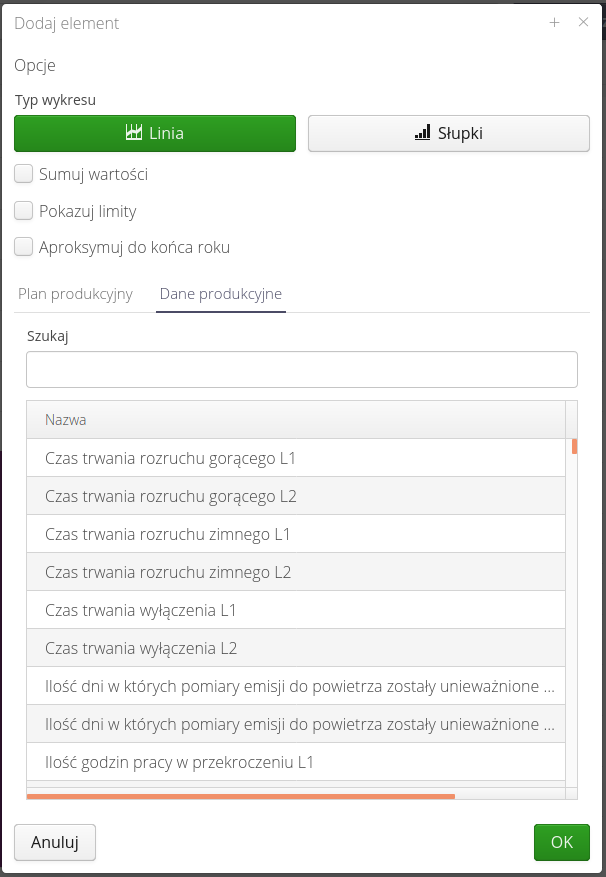Choose Czas trwania rozruchu zimnego L2
The image size is (606, 877).
point(167,572)
